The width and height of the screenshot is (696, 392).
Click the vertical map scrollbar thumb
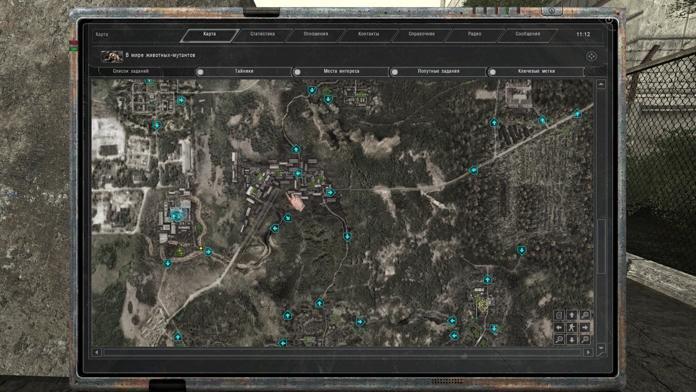[601, 245]
